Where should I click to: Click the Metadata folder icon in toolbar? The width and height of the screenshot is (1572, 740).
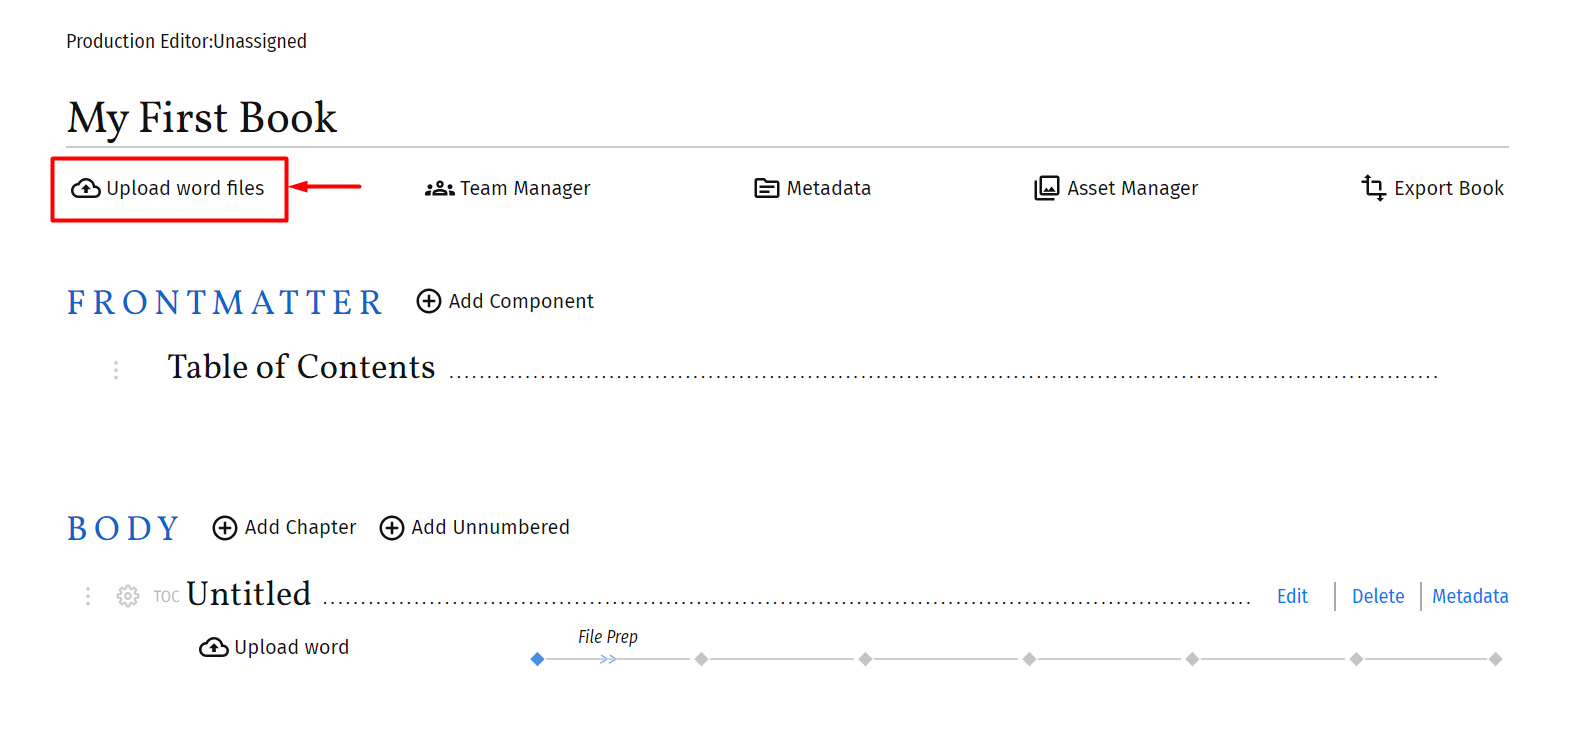(x=766, y=189)
